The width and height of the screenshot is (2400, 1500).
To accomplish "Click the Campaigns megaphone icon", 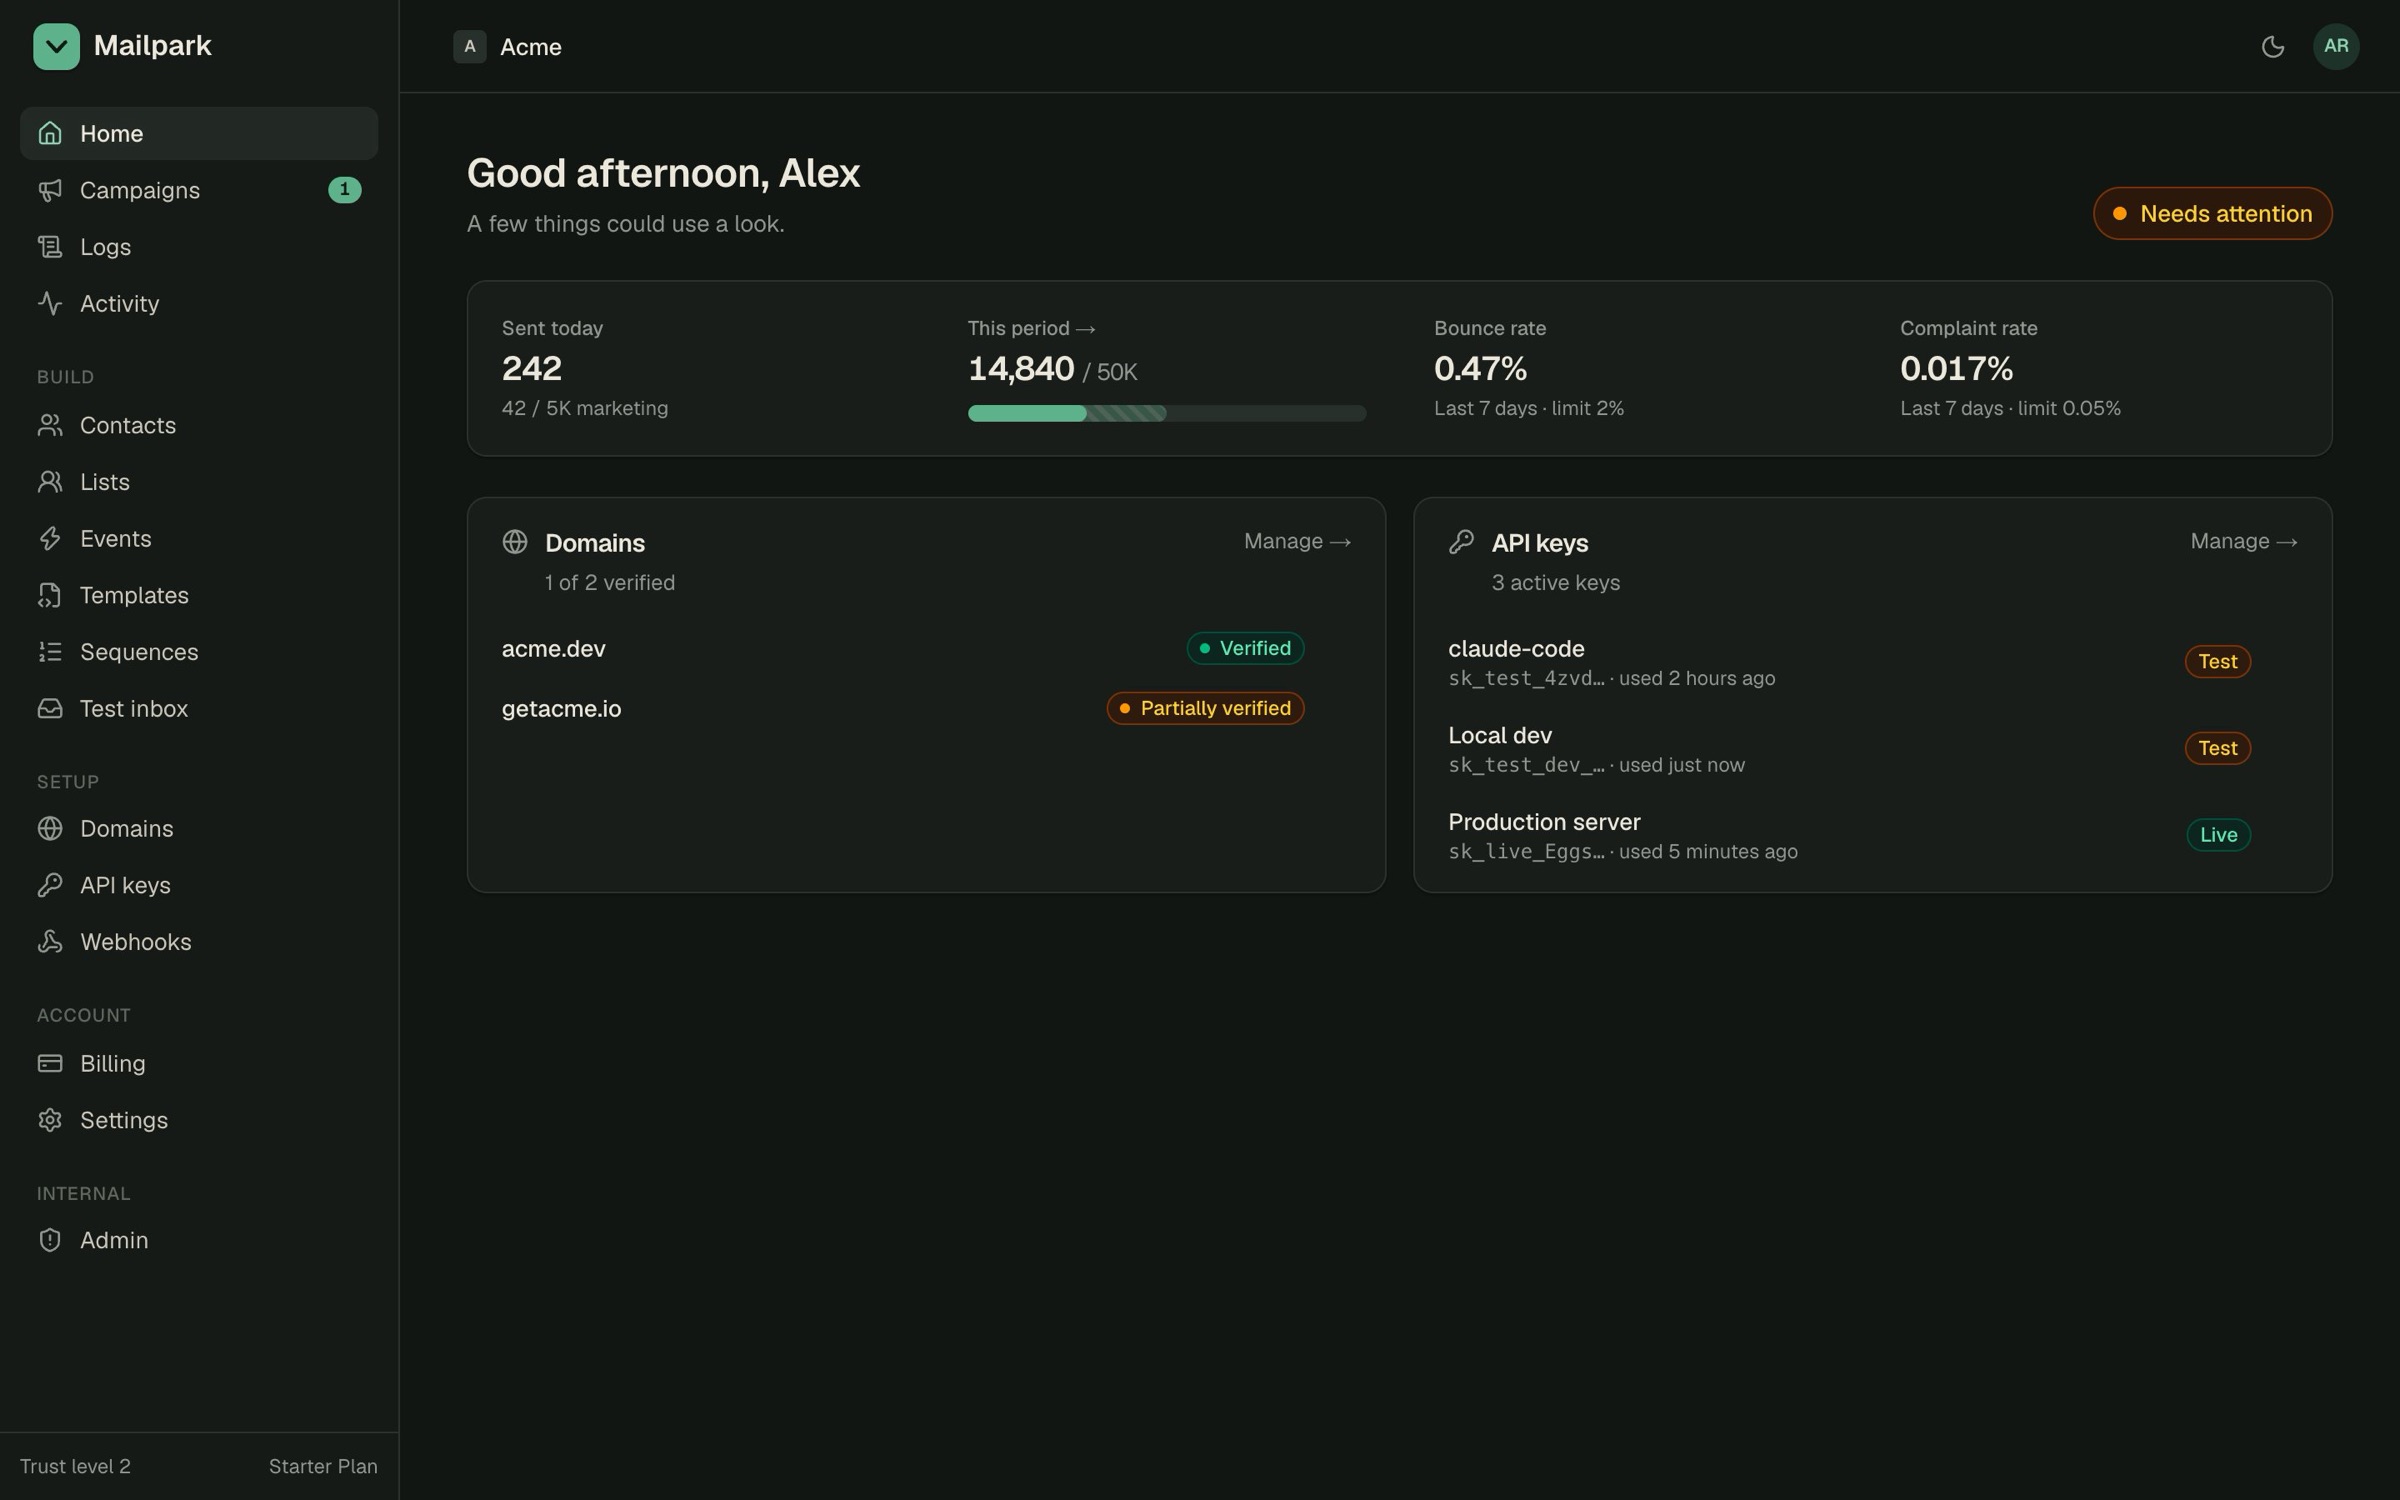I will click(50, 190).
